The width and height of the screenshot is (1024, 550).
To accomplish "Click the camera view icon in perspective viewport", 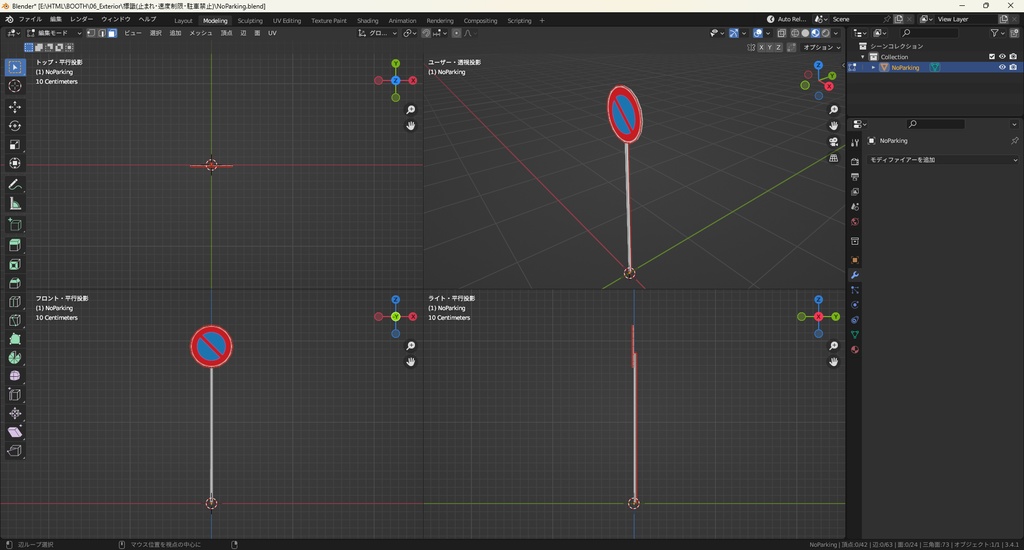I will pyautogui.click(x=833, y=142).
